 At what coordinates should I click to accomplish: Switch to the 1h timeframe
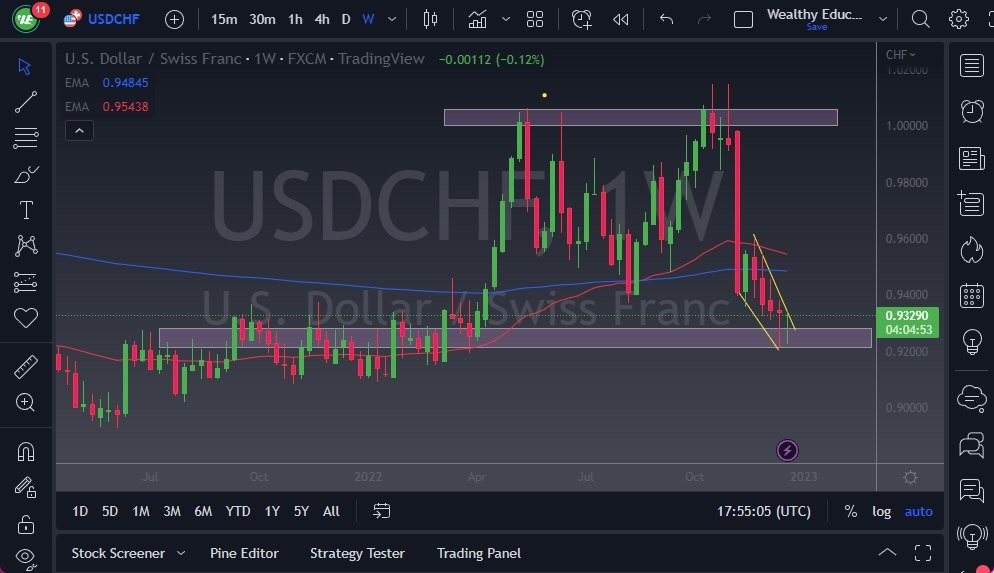click(x=295, y=20)
